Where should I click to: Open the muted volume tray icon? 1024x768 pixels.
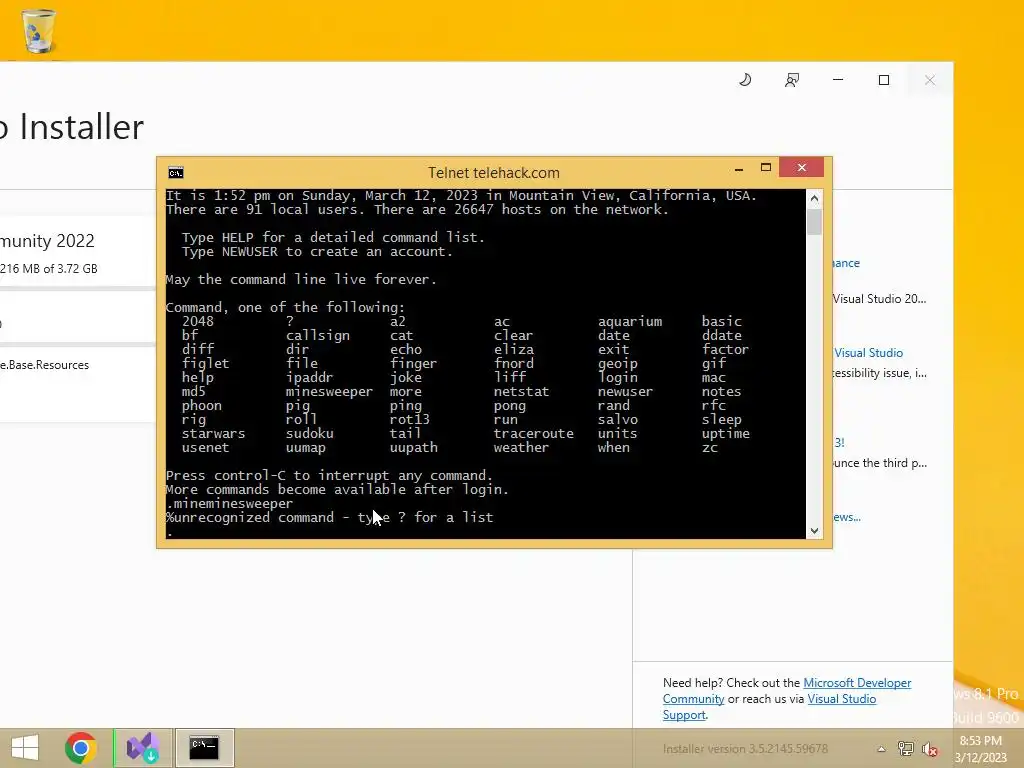click(x=930, y=749)
